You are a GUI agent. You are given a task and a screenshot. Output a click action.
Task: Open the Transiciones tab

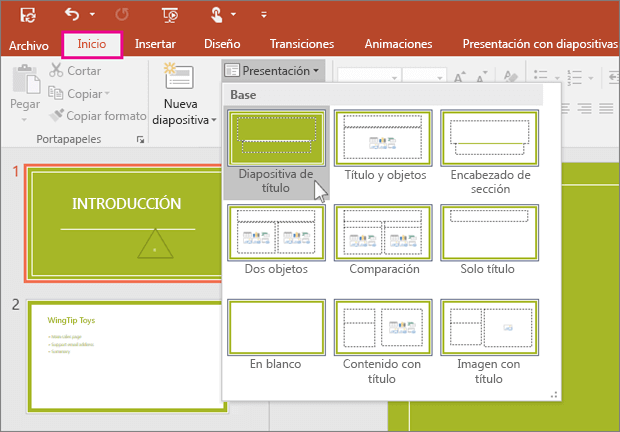click(x=302, y=44)
